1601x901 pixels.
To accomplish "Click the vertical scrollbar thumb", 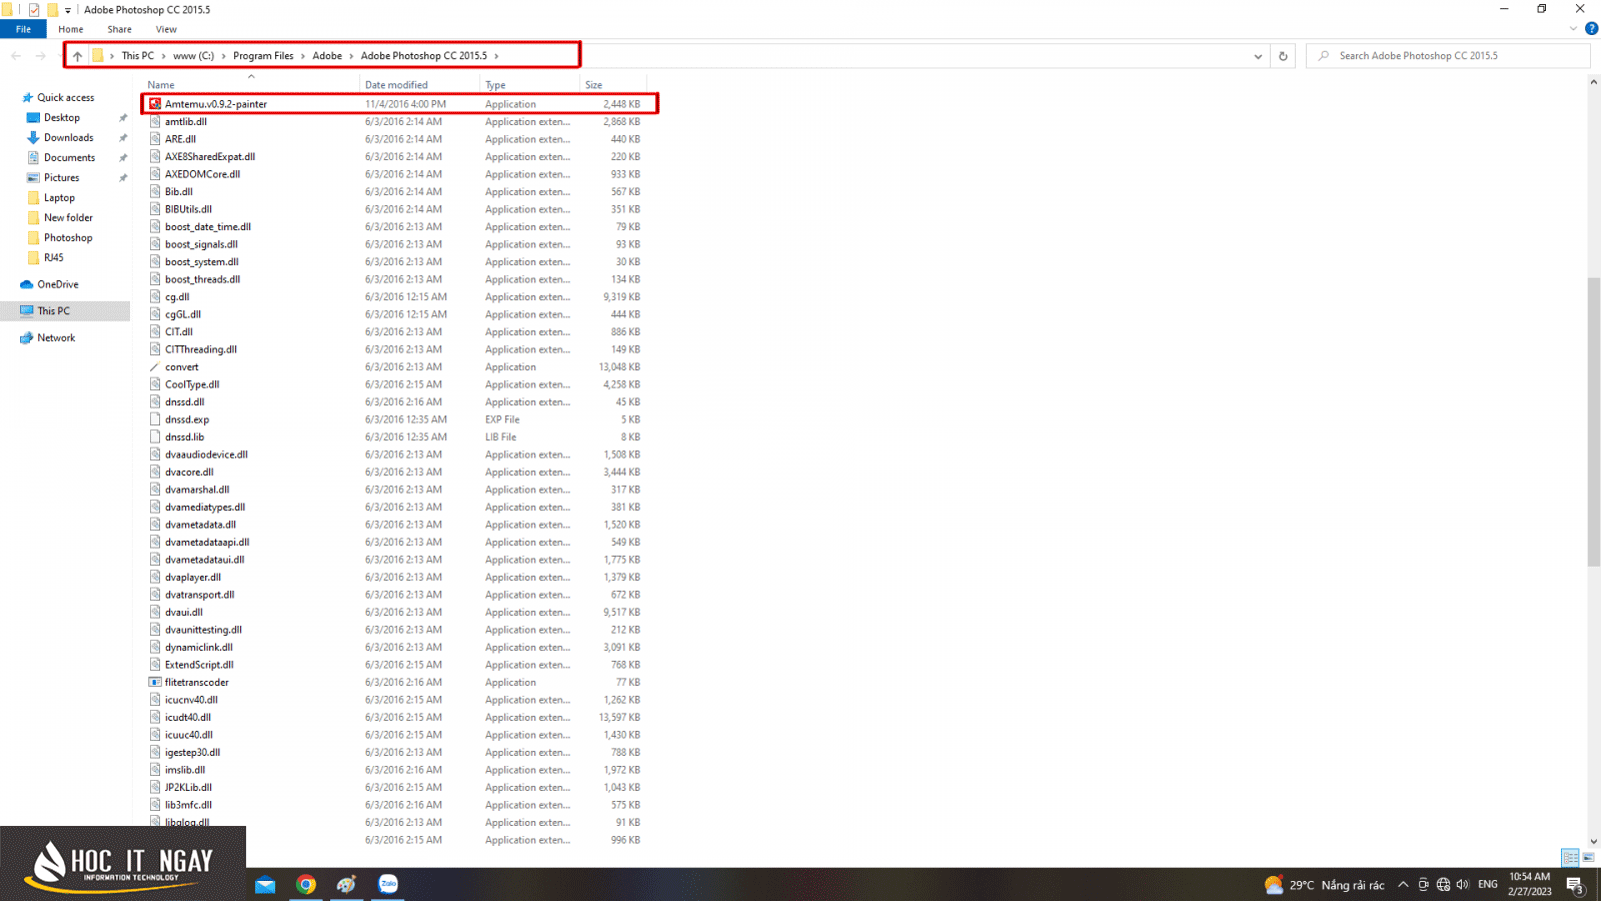I will pyautogui.click(x=1593, y=422).
